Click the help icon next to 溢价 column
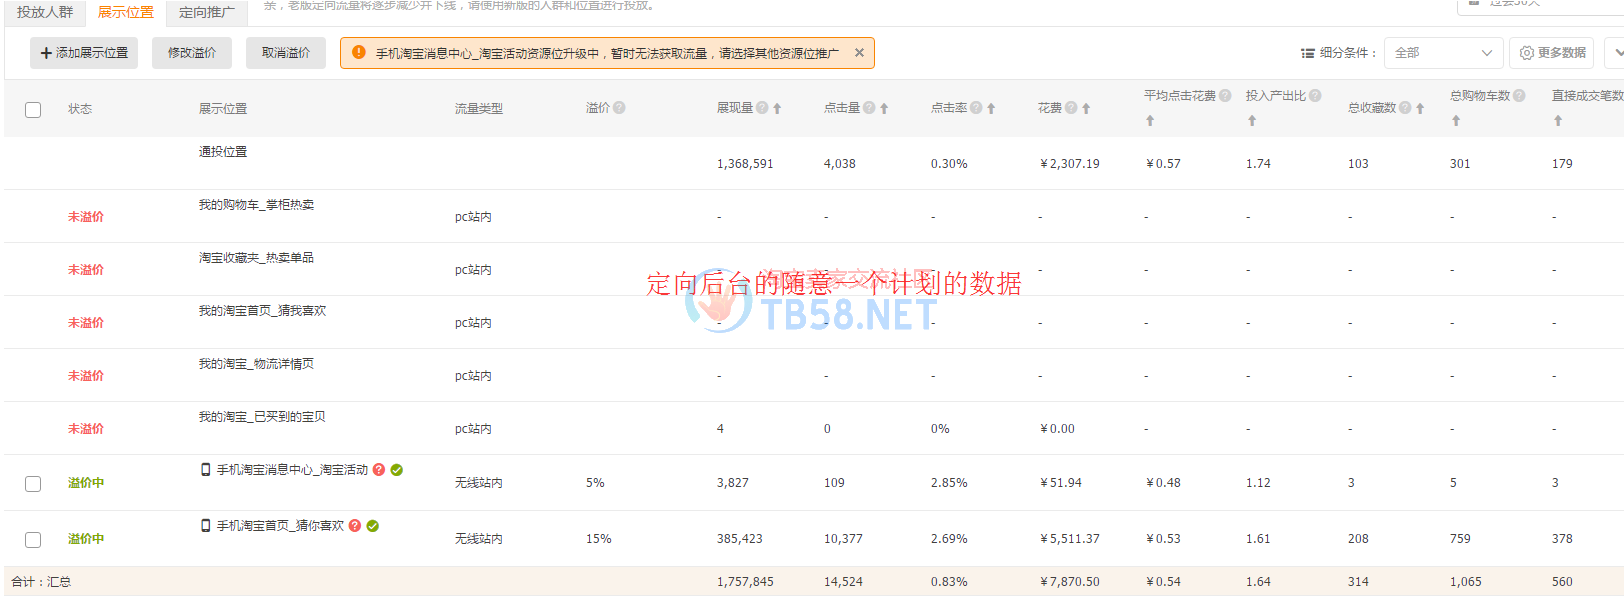1624x601 pixels. click(x=619, y=108)
